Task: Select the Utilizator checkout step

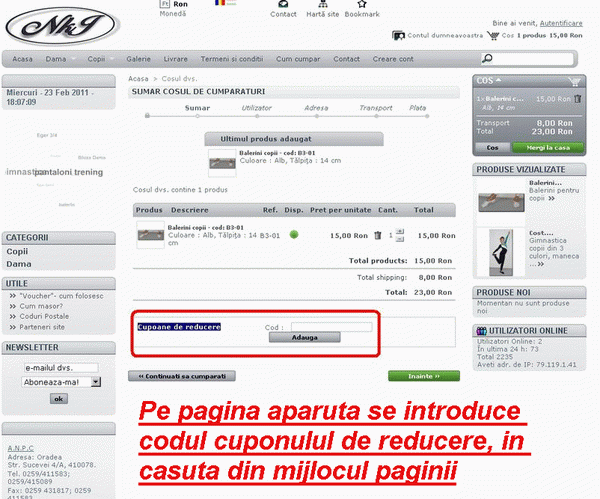Action: pyautogui.click(x=256, y=108)
